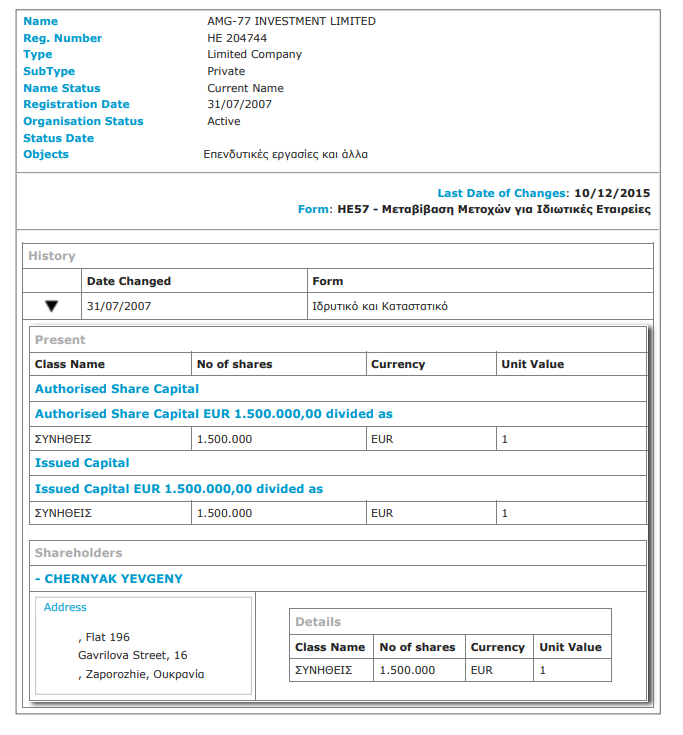
Task: Click the Address label in shareholder box
Action: (x=65, y=607)
